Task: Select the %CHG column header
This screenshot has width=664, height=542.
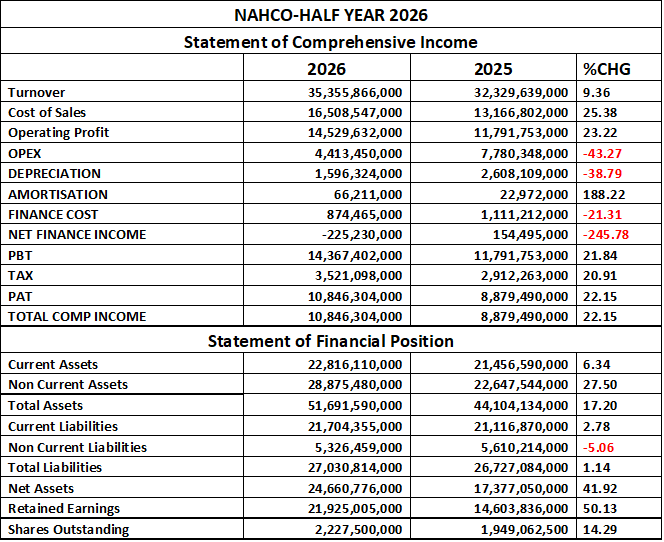Action: (607, 69)
